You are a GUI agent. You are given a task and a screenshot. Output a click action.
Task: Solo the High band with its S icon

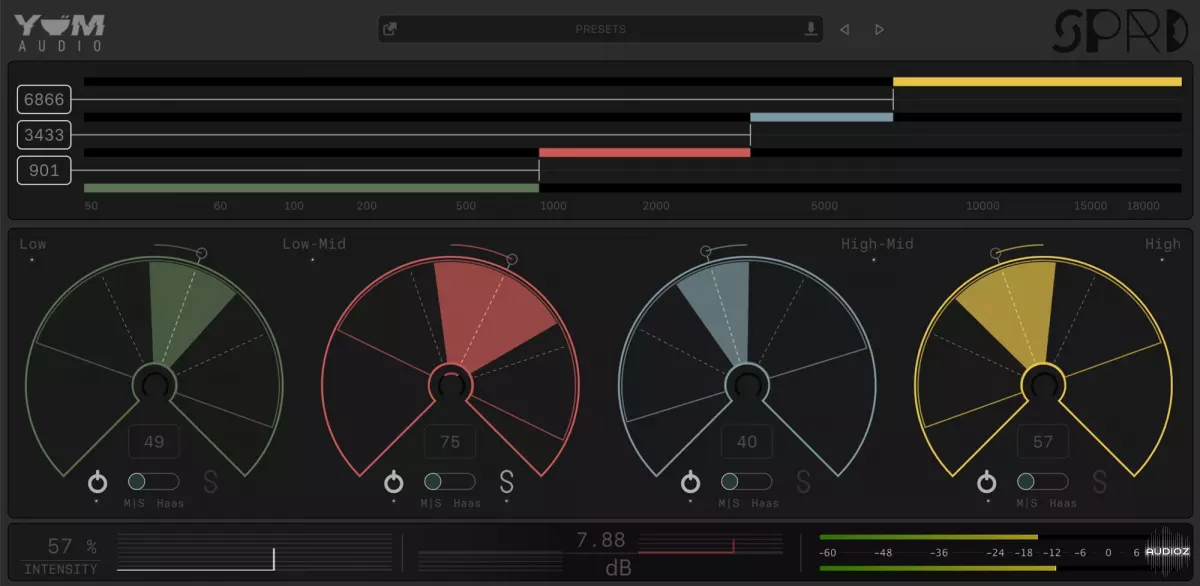[1100, 482]
